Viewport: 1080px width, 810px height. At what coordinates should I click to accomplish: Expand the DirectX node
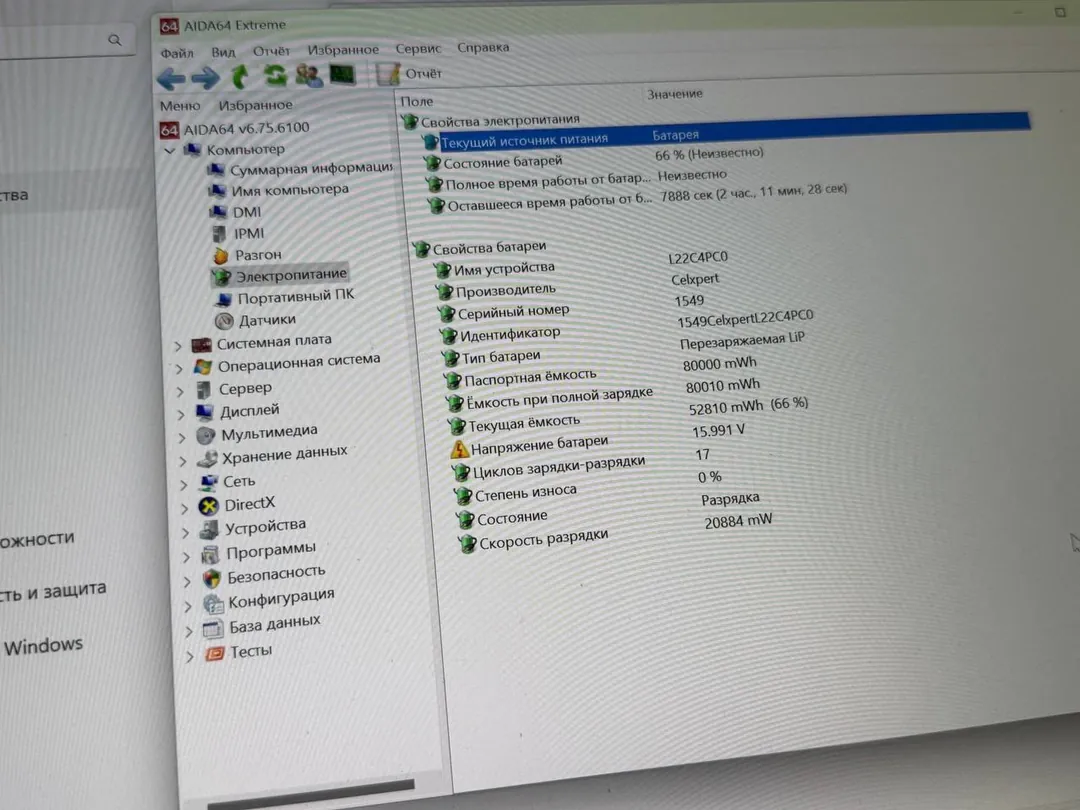185,508
